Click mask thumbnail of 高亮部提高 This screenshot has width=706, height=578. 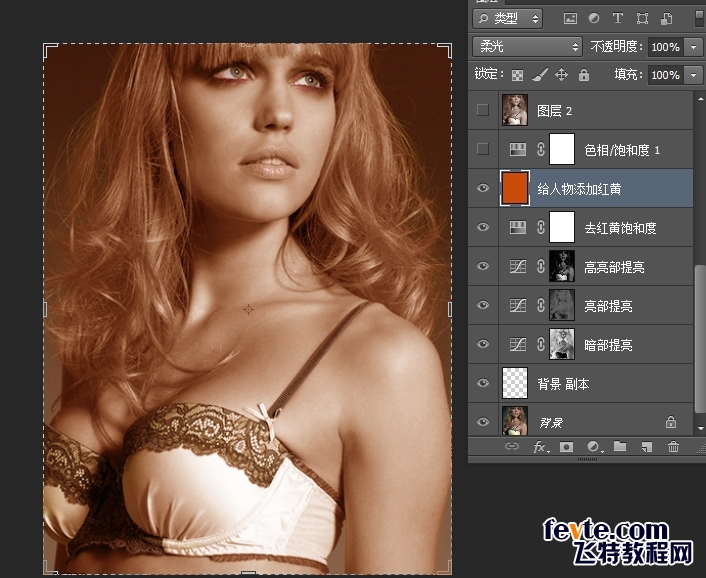(562, 266)
